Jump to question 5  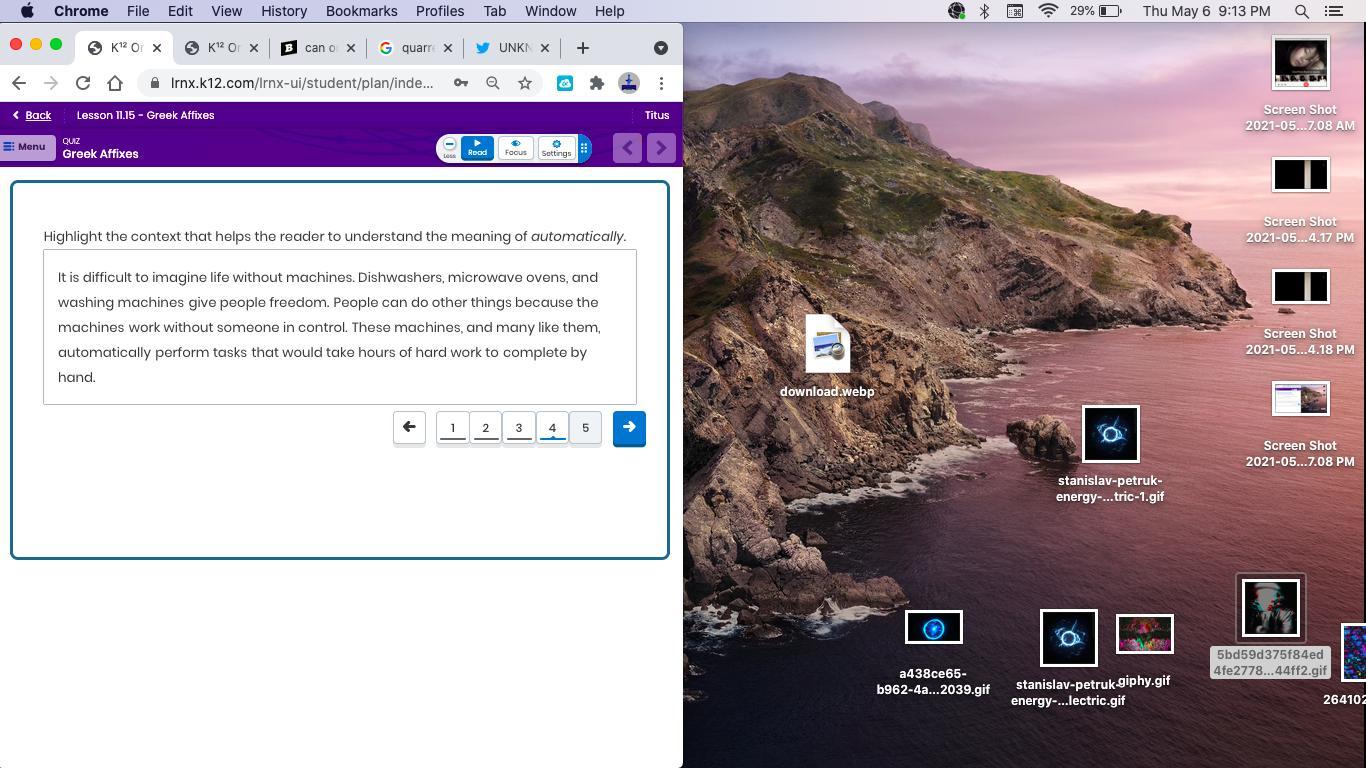(x=585, y=428)
